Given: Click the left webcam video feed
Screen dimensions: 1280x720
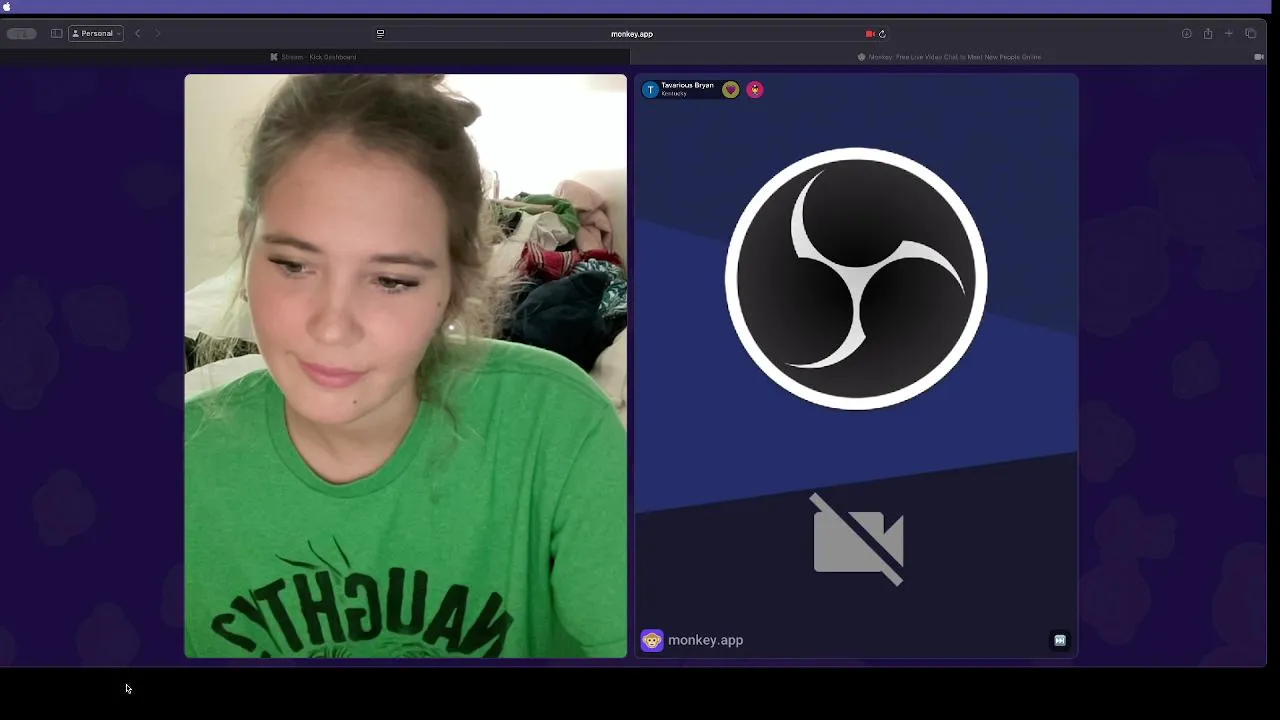Looking at the screenshot, I should tap(406, 366).
